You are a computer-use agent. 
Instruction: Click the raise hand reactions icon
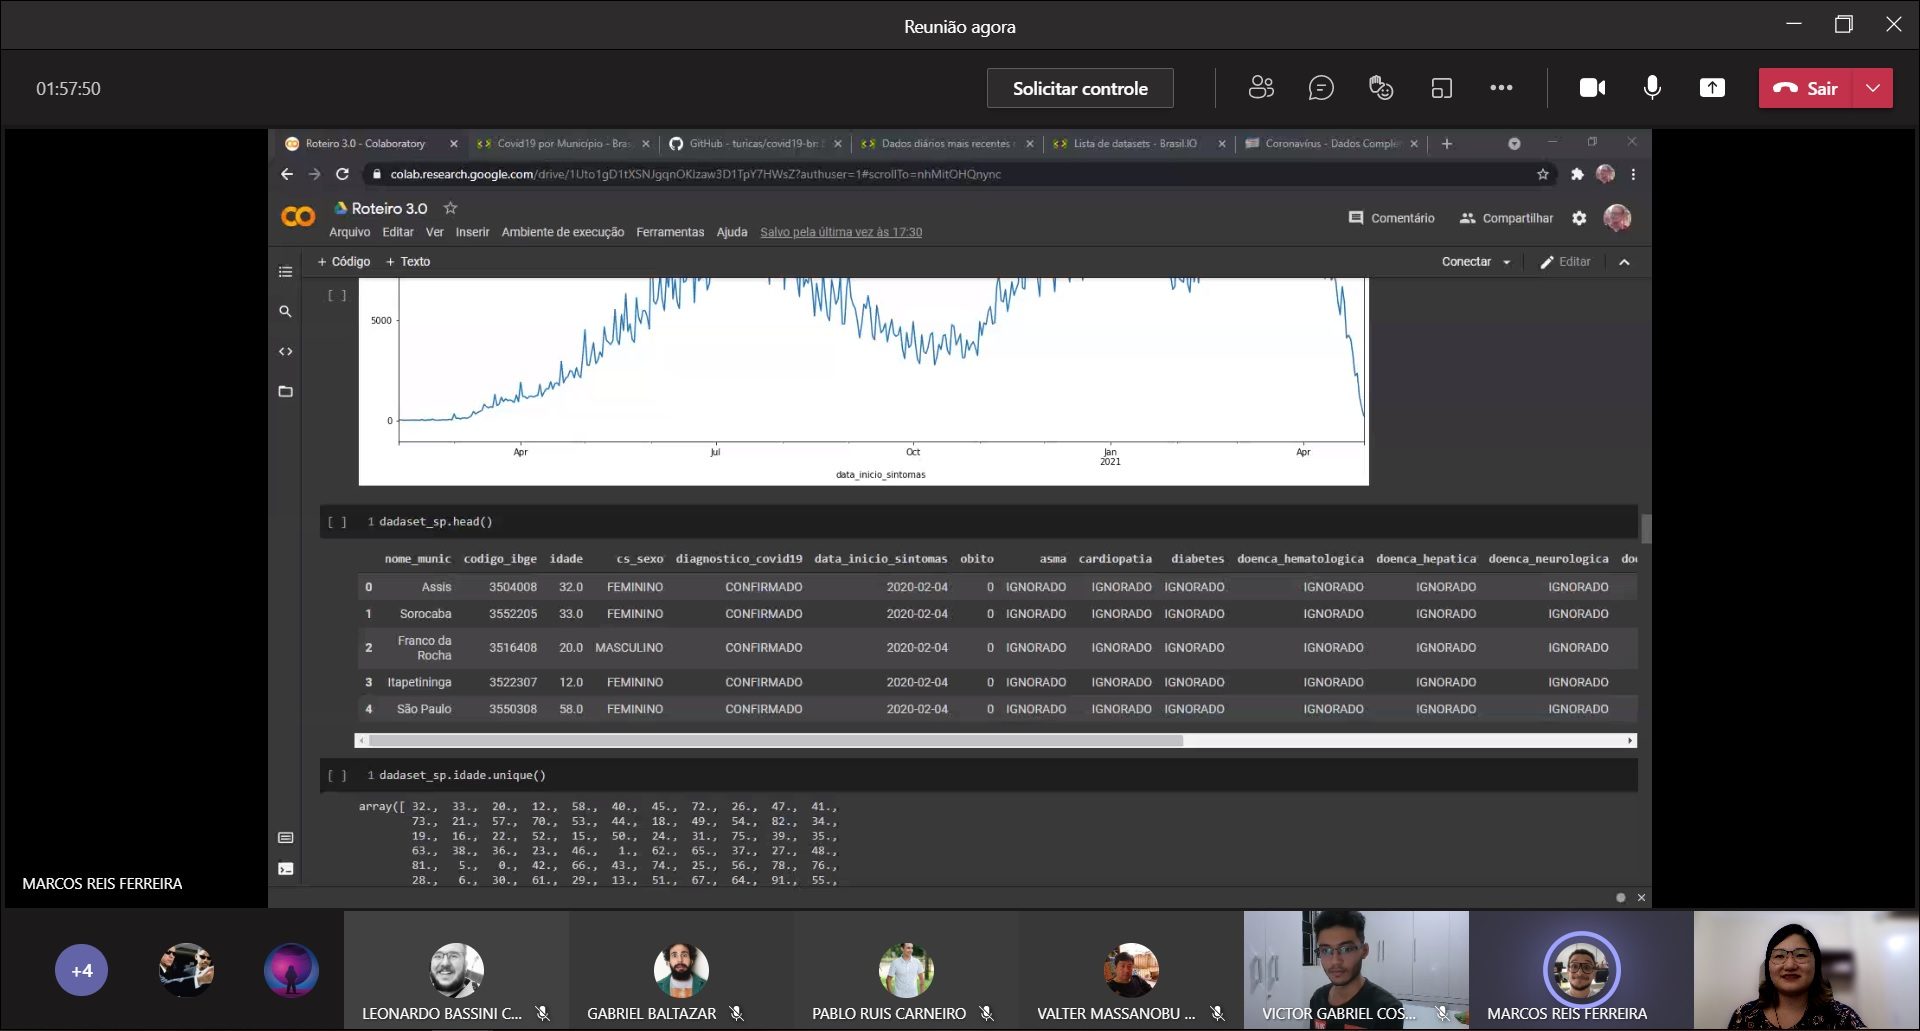pyautogui.click(x=1381, y=88)
